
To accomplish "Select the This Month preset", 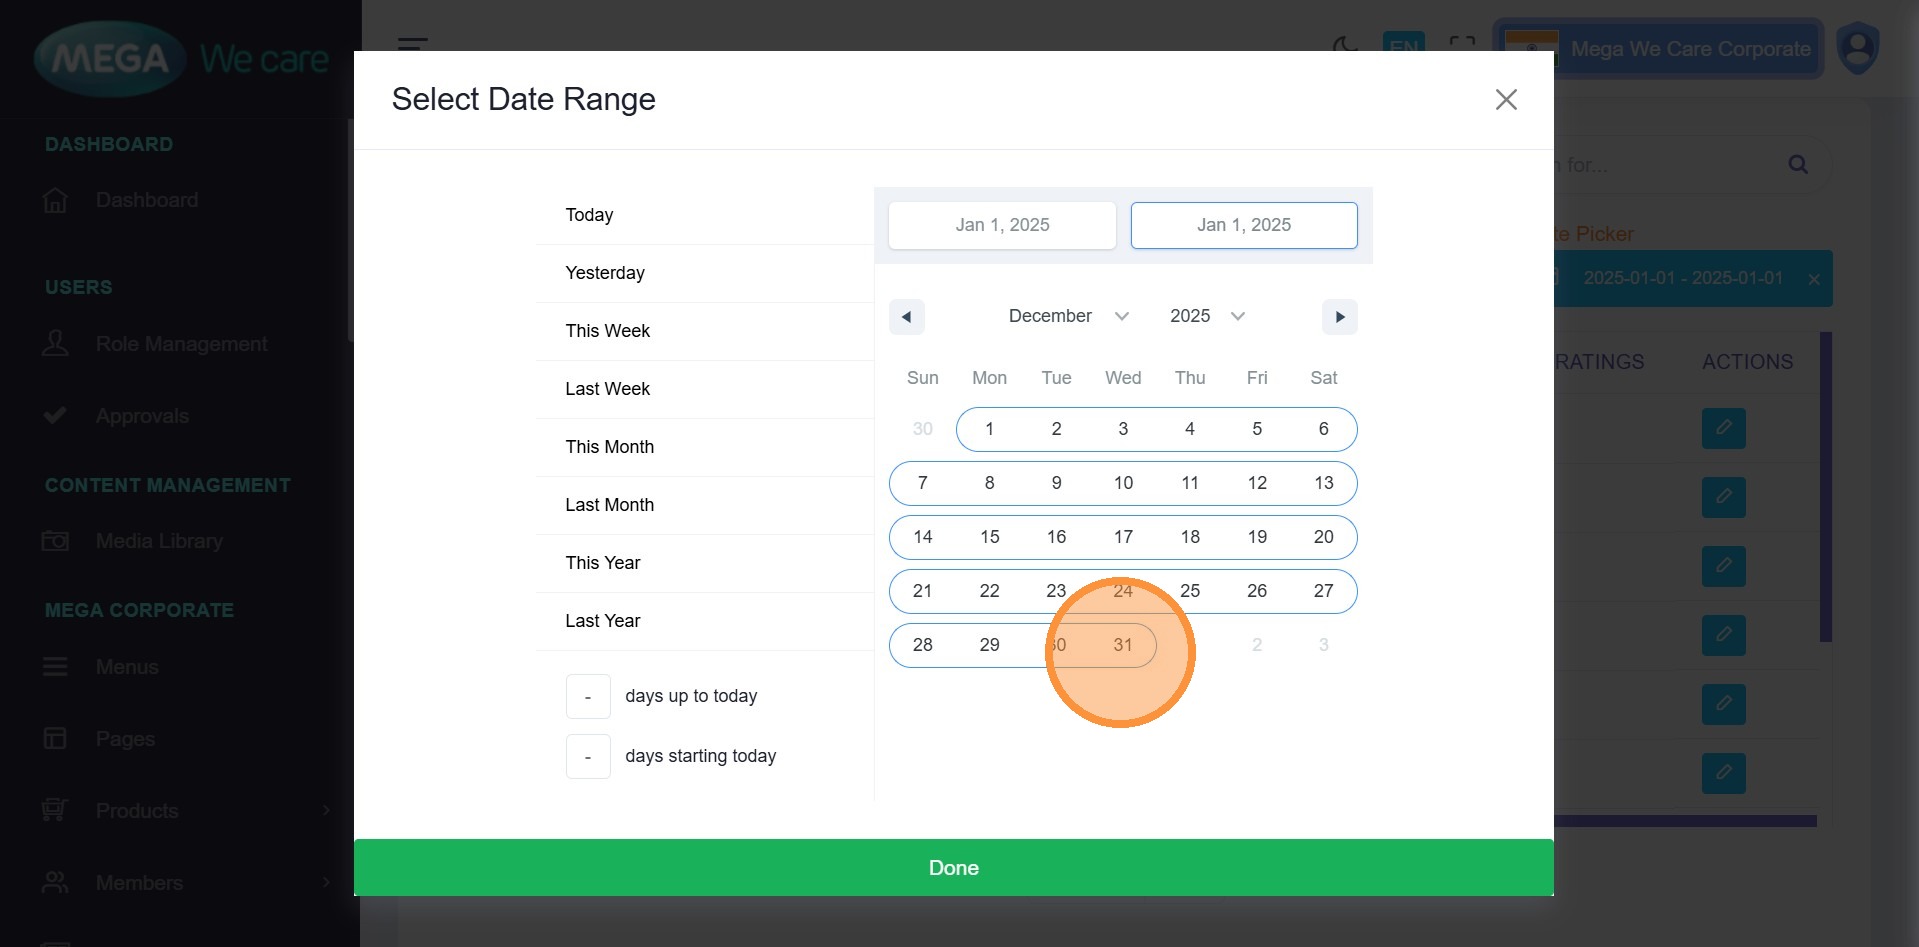I will tap(609, 447).
